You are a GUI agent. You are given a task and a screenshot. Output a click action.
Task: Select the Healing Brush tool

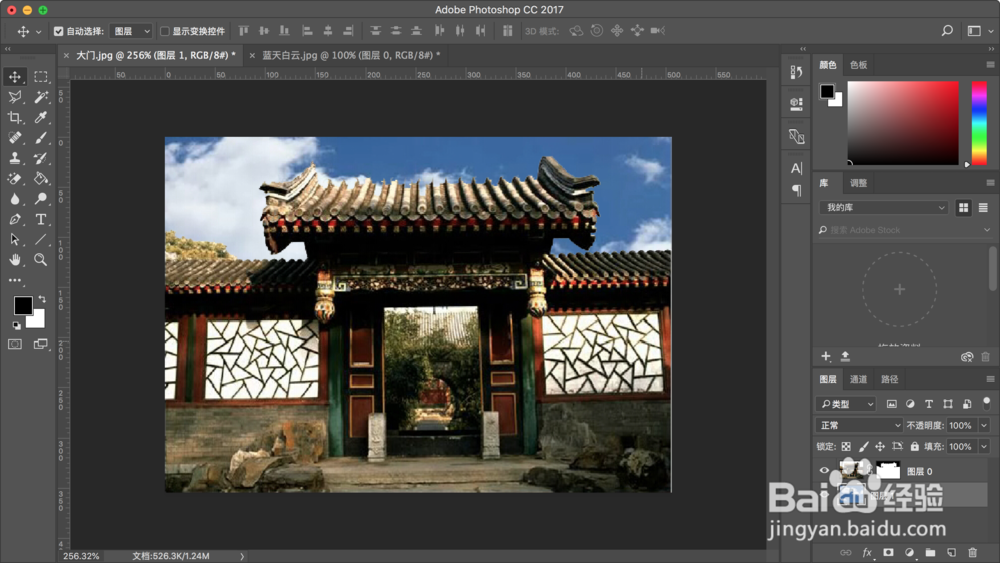click(x=15, y=138)
